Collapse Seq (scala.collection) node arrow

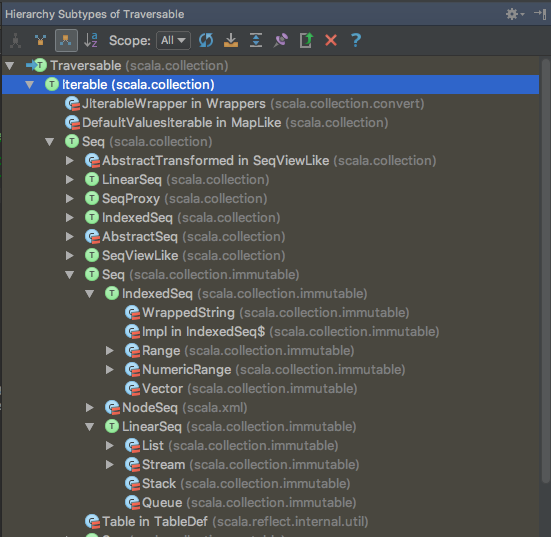[50, 142]
